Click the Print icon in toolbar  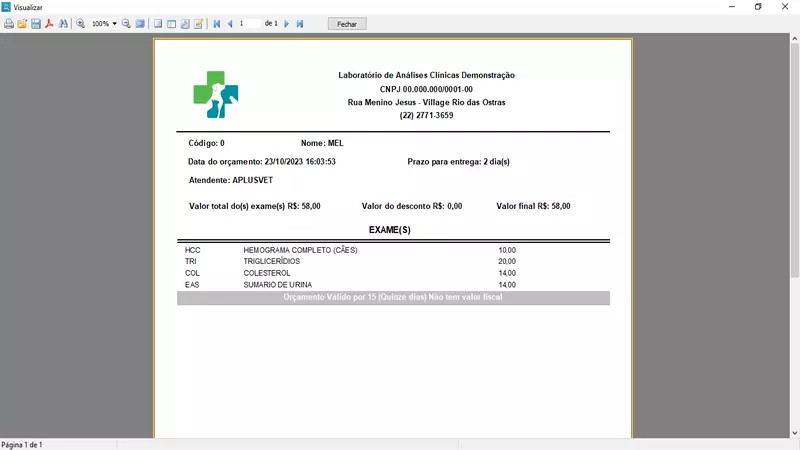[9, 23]
